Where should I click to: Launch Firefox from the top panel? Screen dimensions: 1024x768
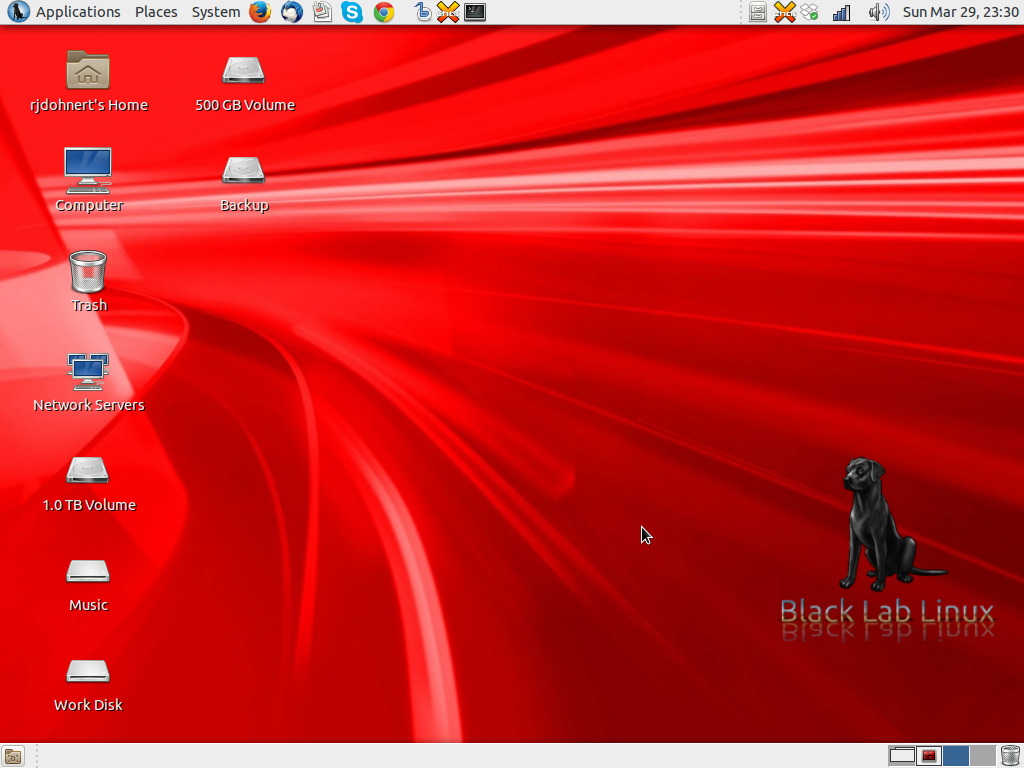[x=260, y=12]
